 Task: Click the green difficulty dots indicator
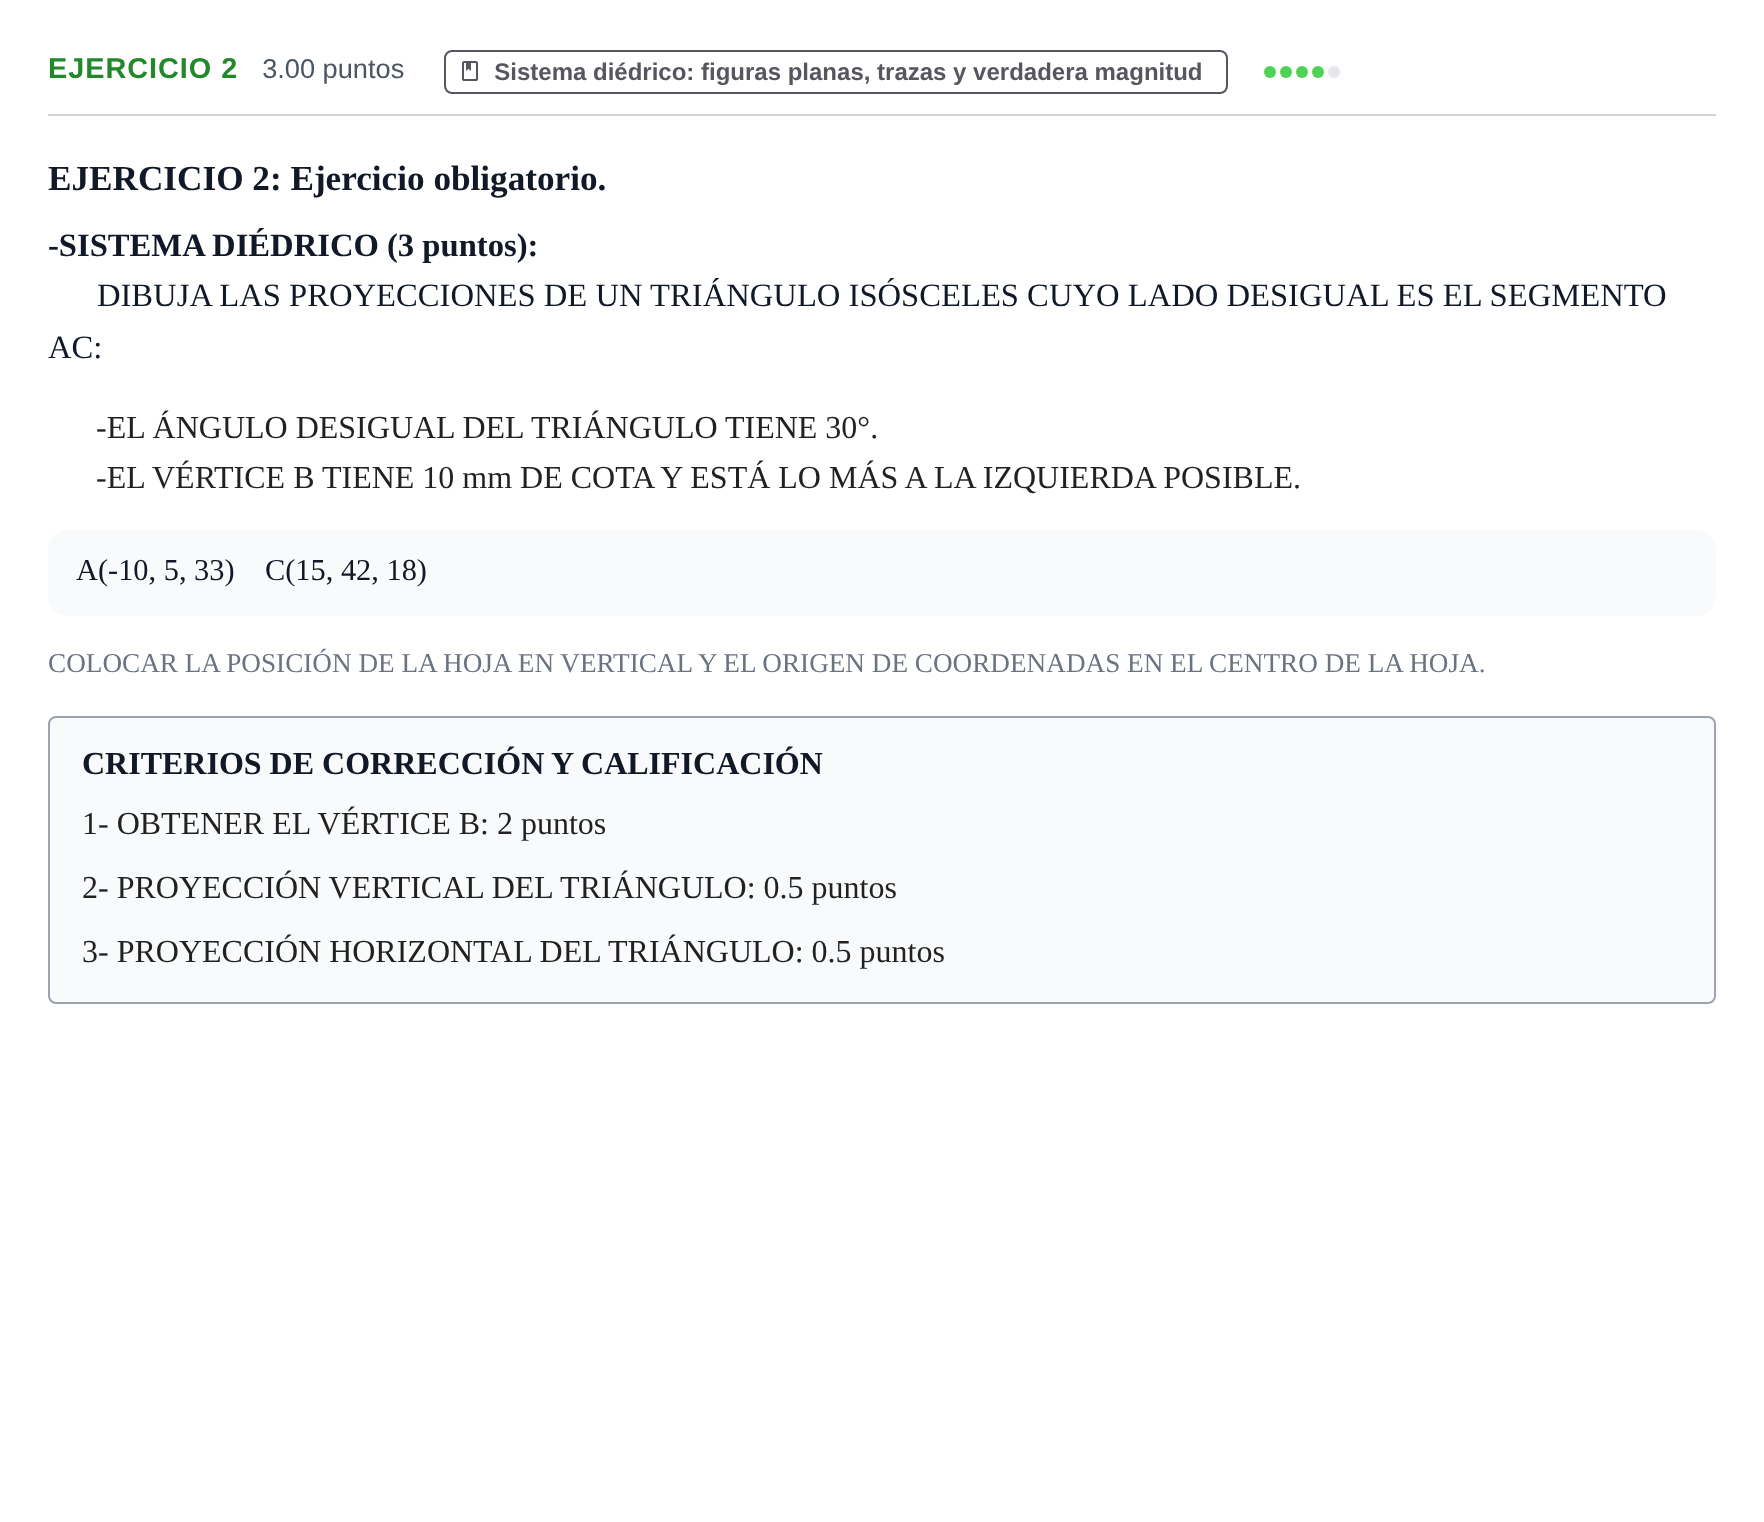1301,72
